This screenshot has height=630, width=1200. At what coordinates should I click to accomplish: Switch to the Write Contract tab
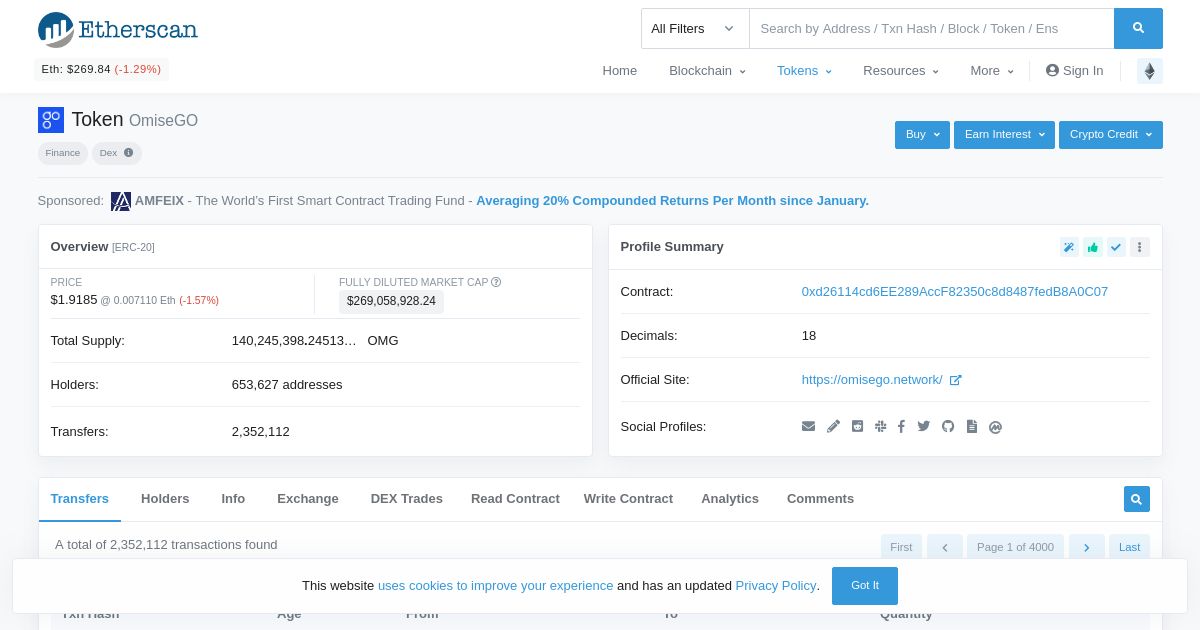(x=628, y=499)
